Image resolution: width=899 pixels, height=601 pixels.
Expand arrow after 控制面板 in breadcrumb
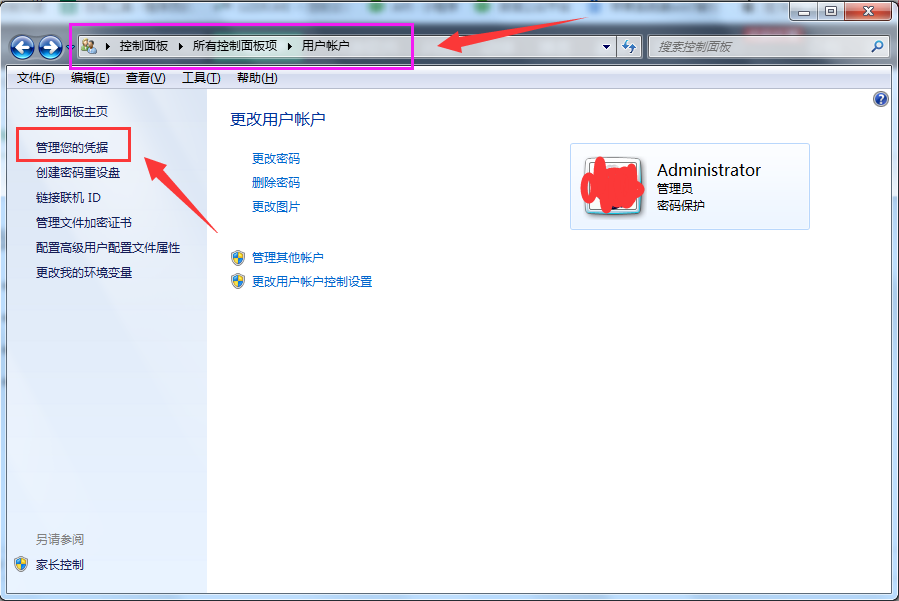[181, 46]
